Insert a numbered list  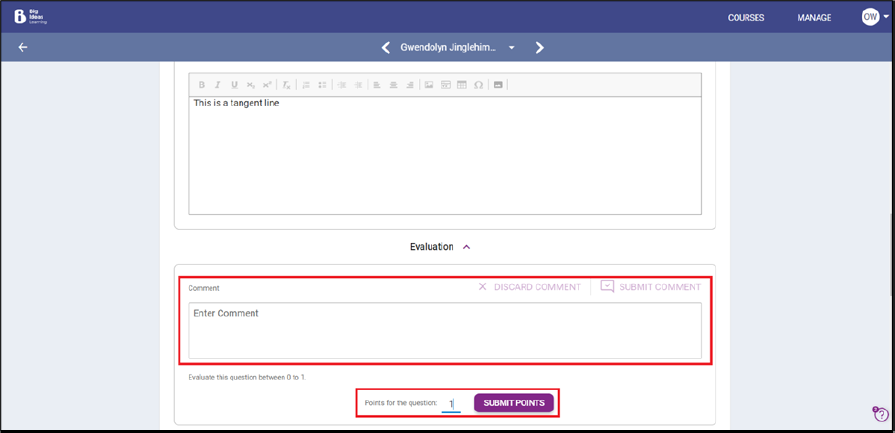click(306, 85)
